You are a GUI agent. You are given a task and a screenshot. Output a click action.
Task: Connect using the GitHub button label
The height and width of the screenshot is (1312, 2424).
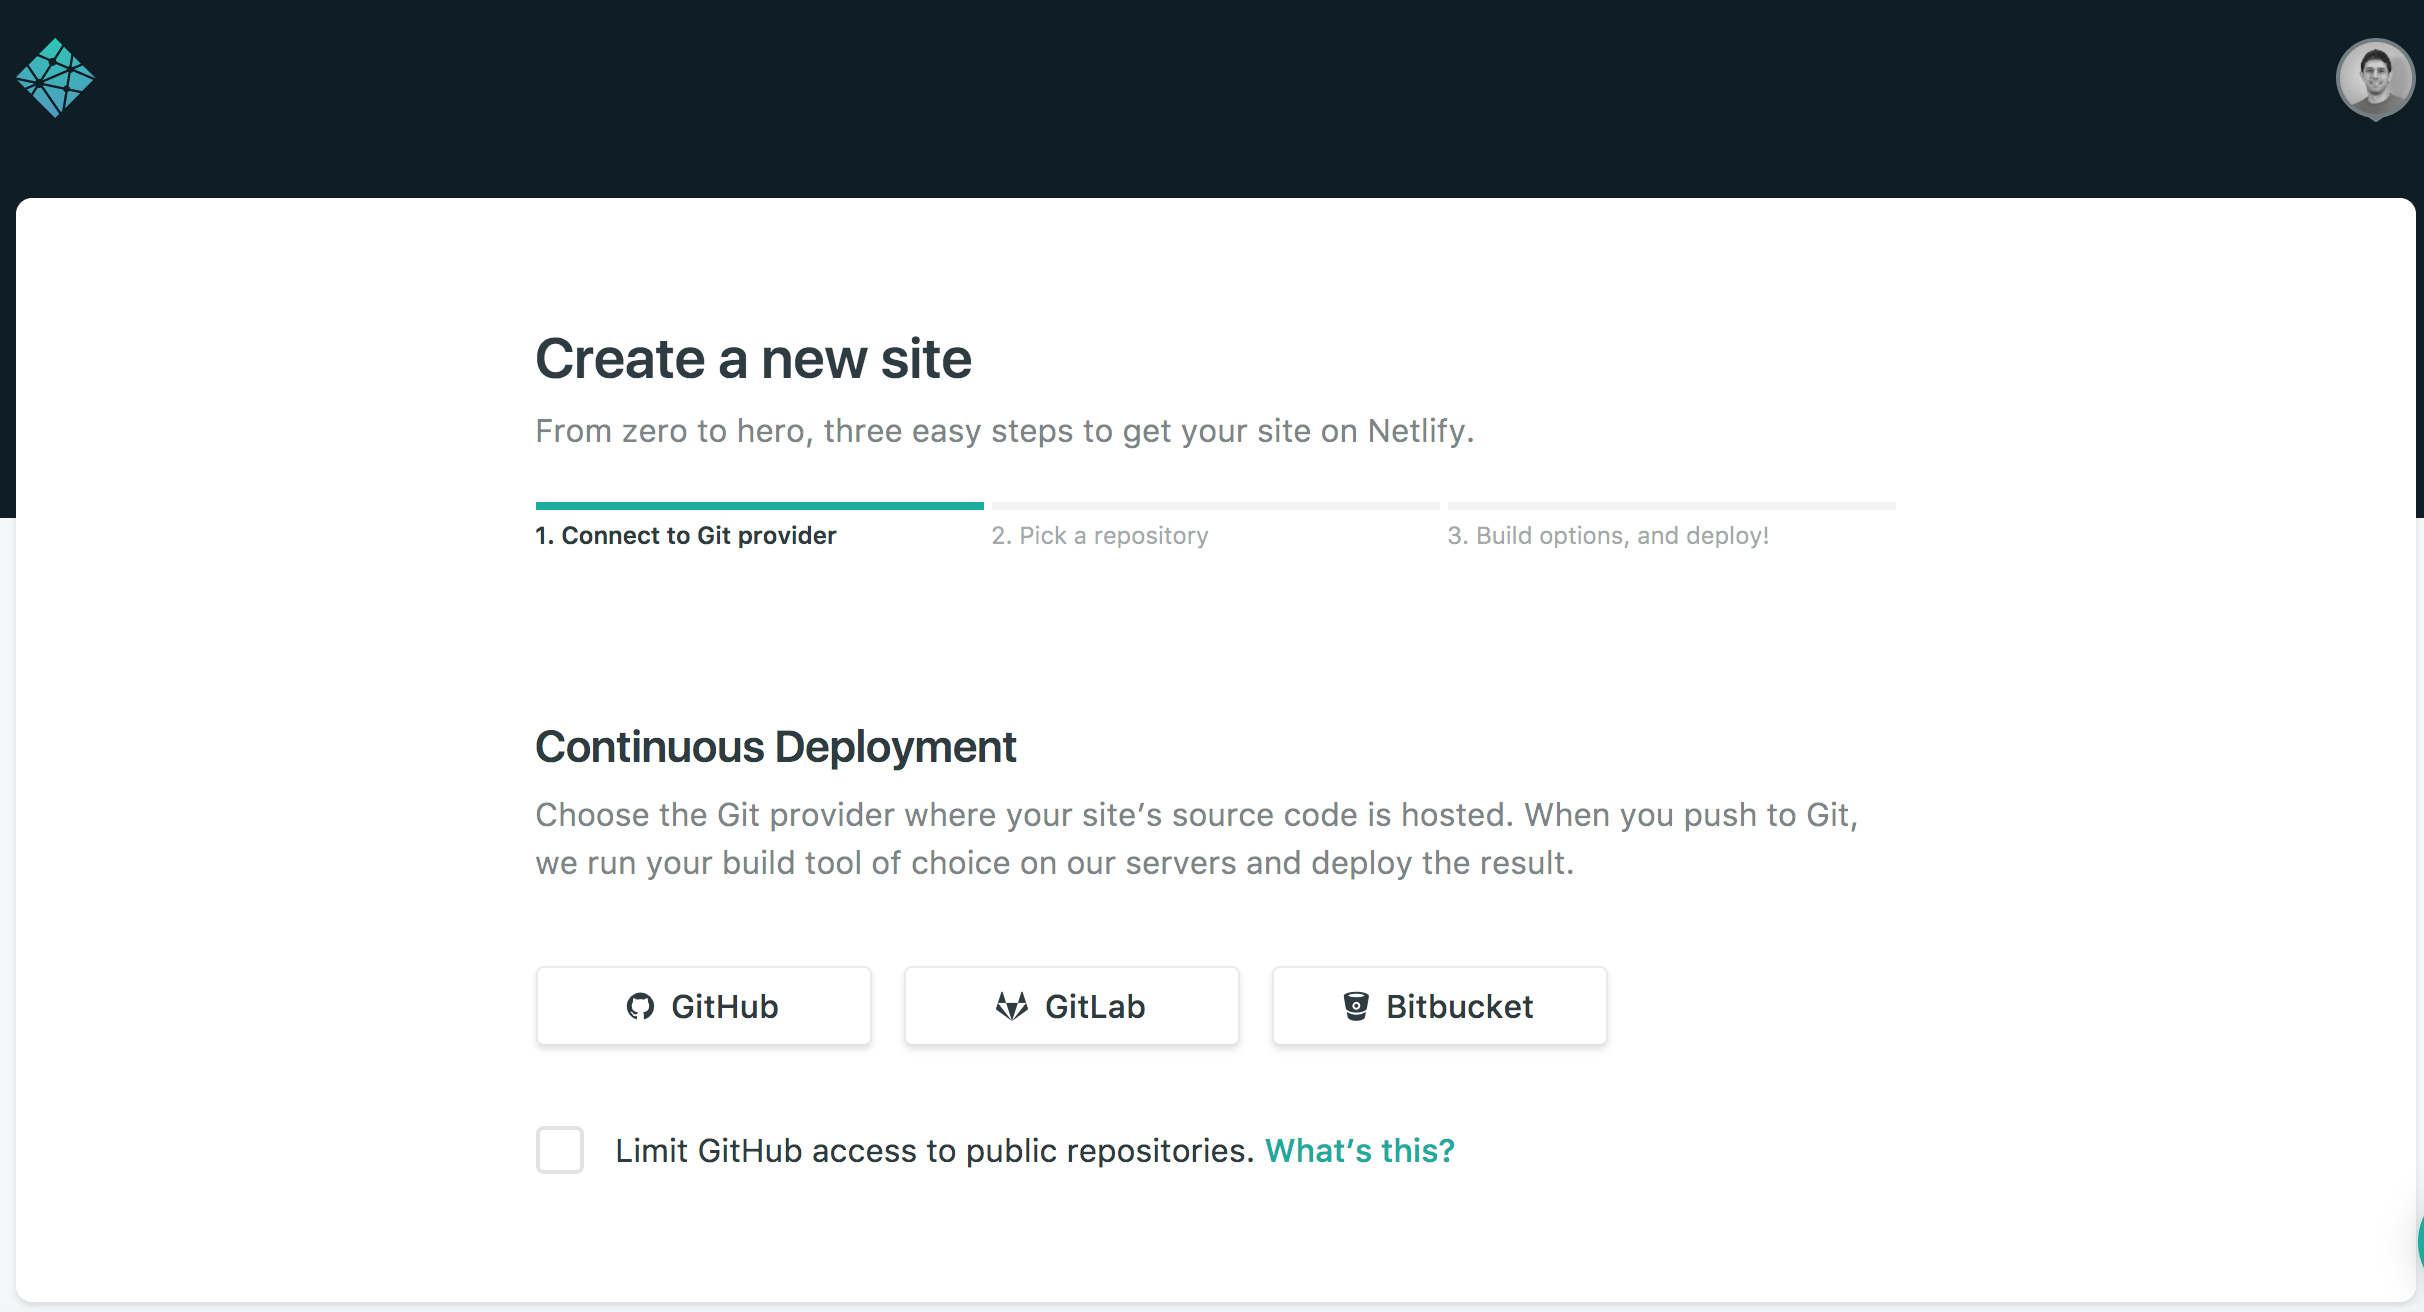coord(724,1006)
